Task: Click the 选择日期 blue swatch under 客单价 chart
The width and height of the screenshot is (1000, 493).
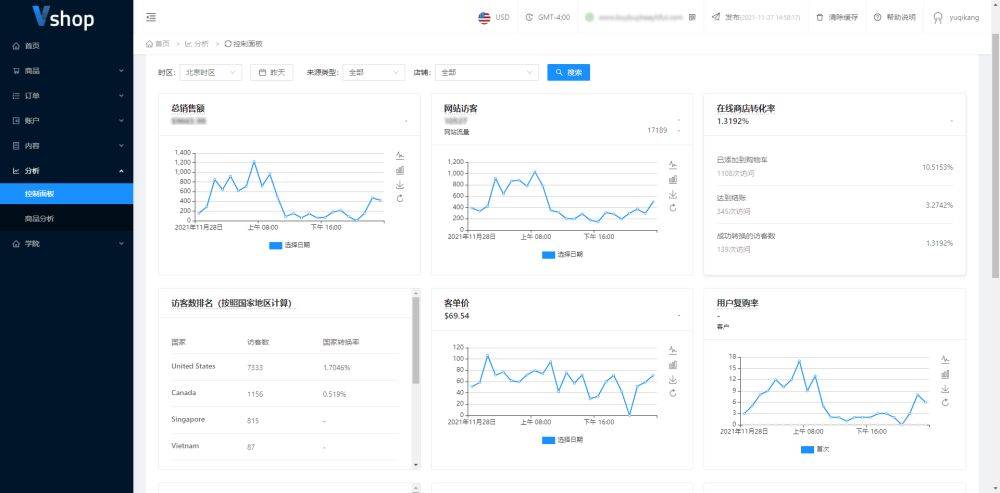Action: click(548, 440)
